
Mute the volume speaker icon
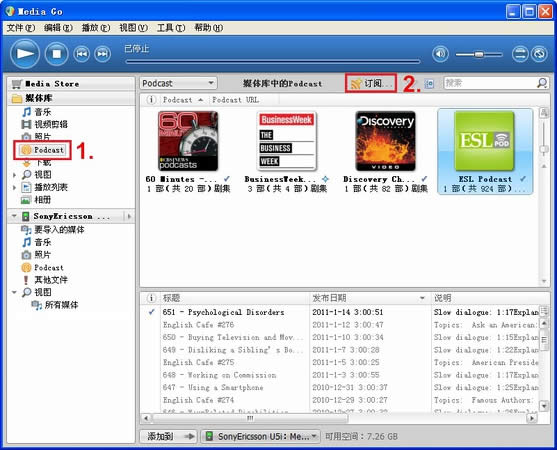[x=440, y=54]
